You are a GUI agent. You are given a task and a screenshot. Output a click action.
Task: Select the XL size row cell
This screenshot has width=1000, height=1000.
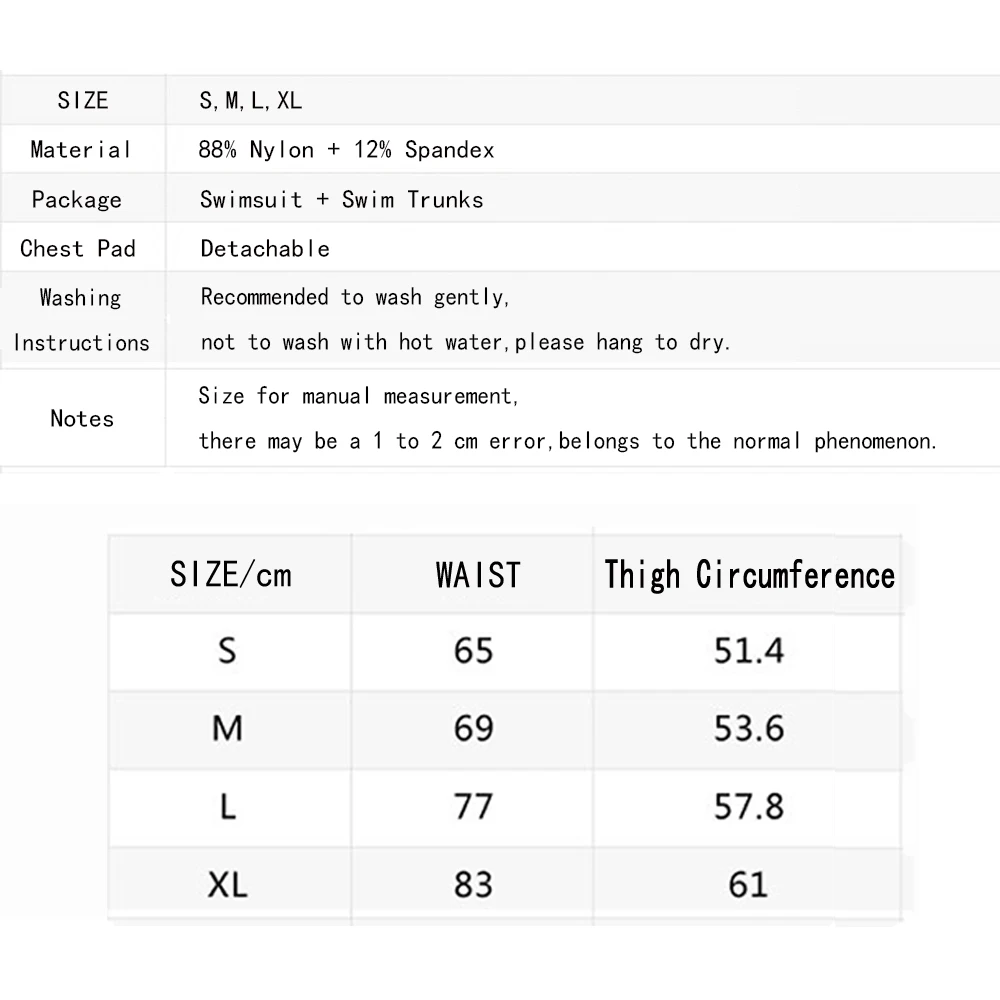[228, 885]
